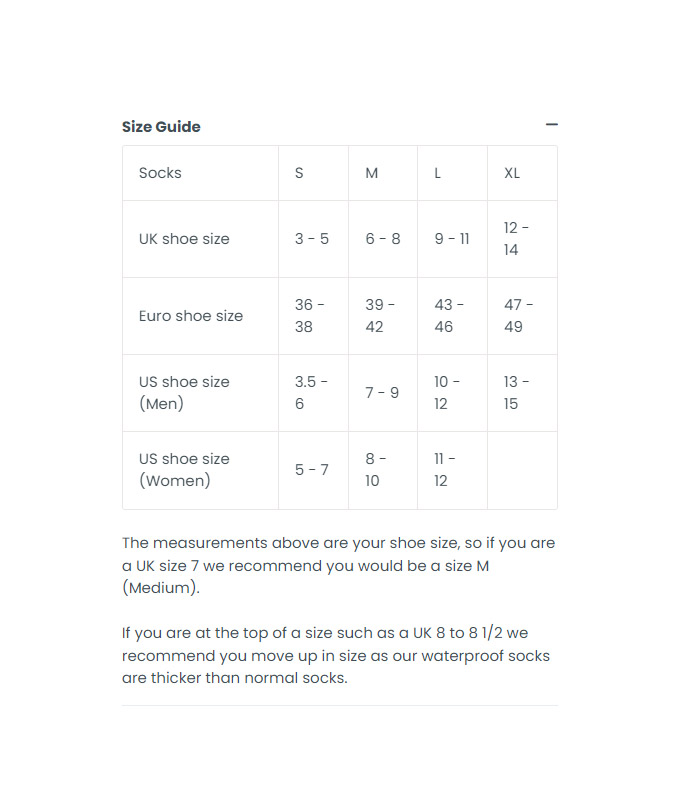Image resolution: width=688 pixels, height=806 pixels.
Task: Collapse the Size Guide minus icon
Action: pos(551,125)
